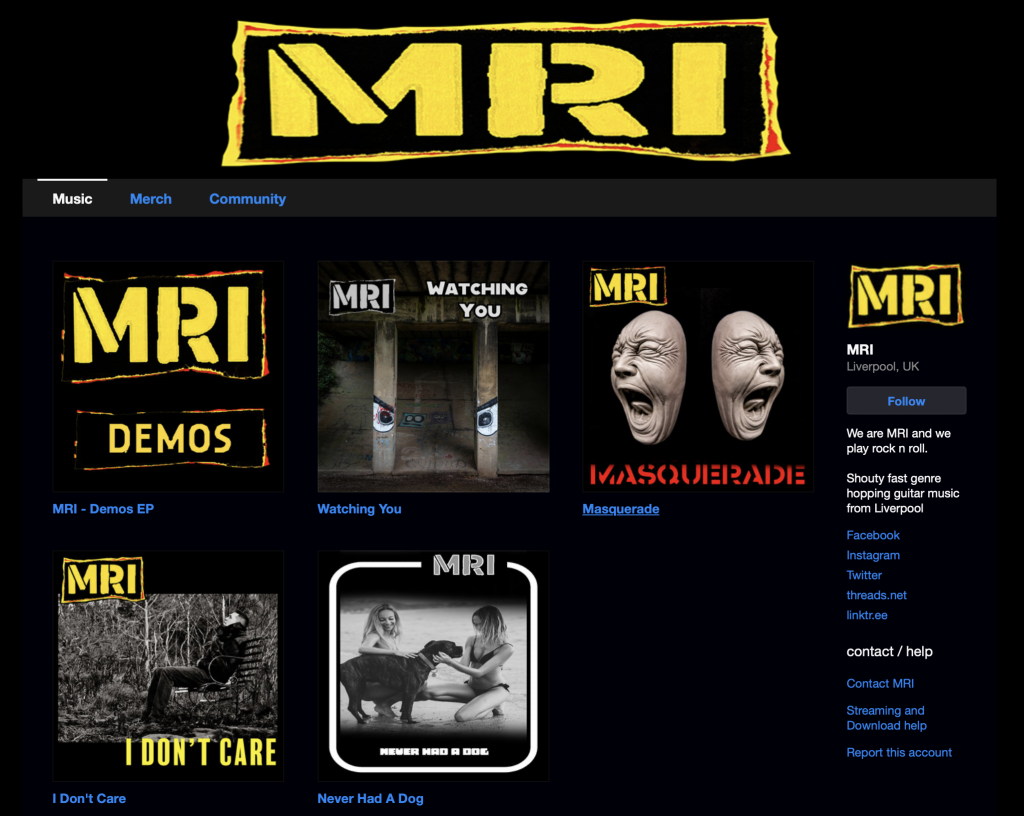Click the Watching You album artwork

[433, 376]
